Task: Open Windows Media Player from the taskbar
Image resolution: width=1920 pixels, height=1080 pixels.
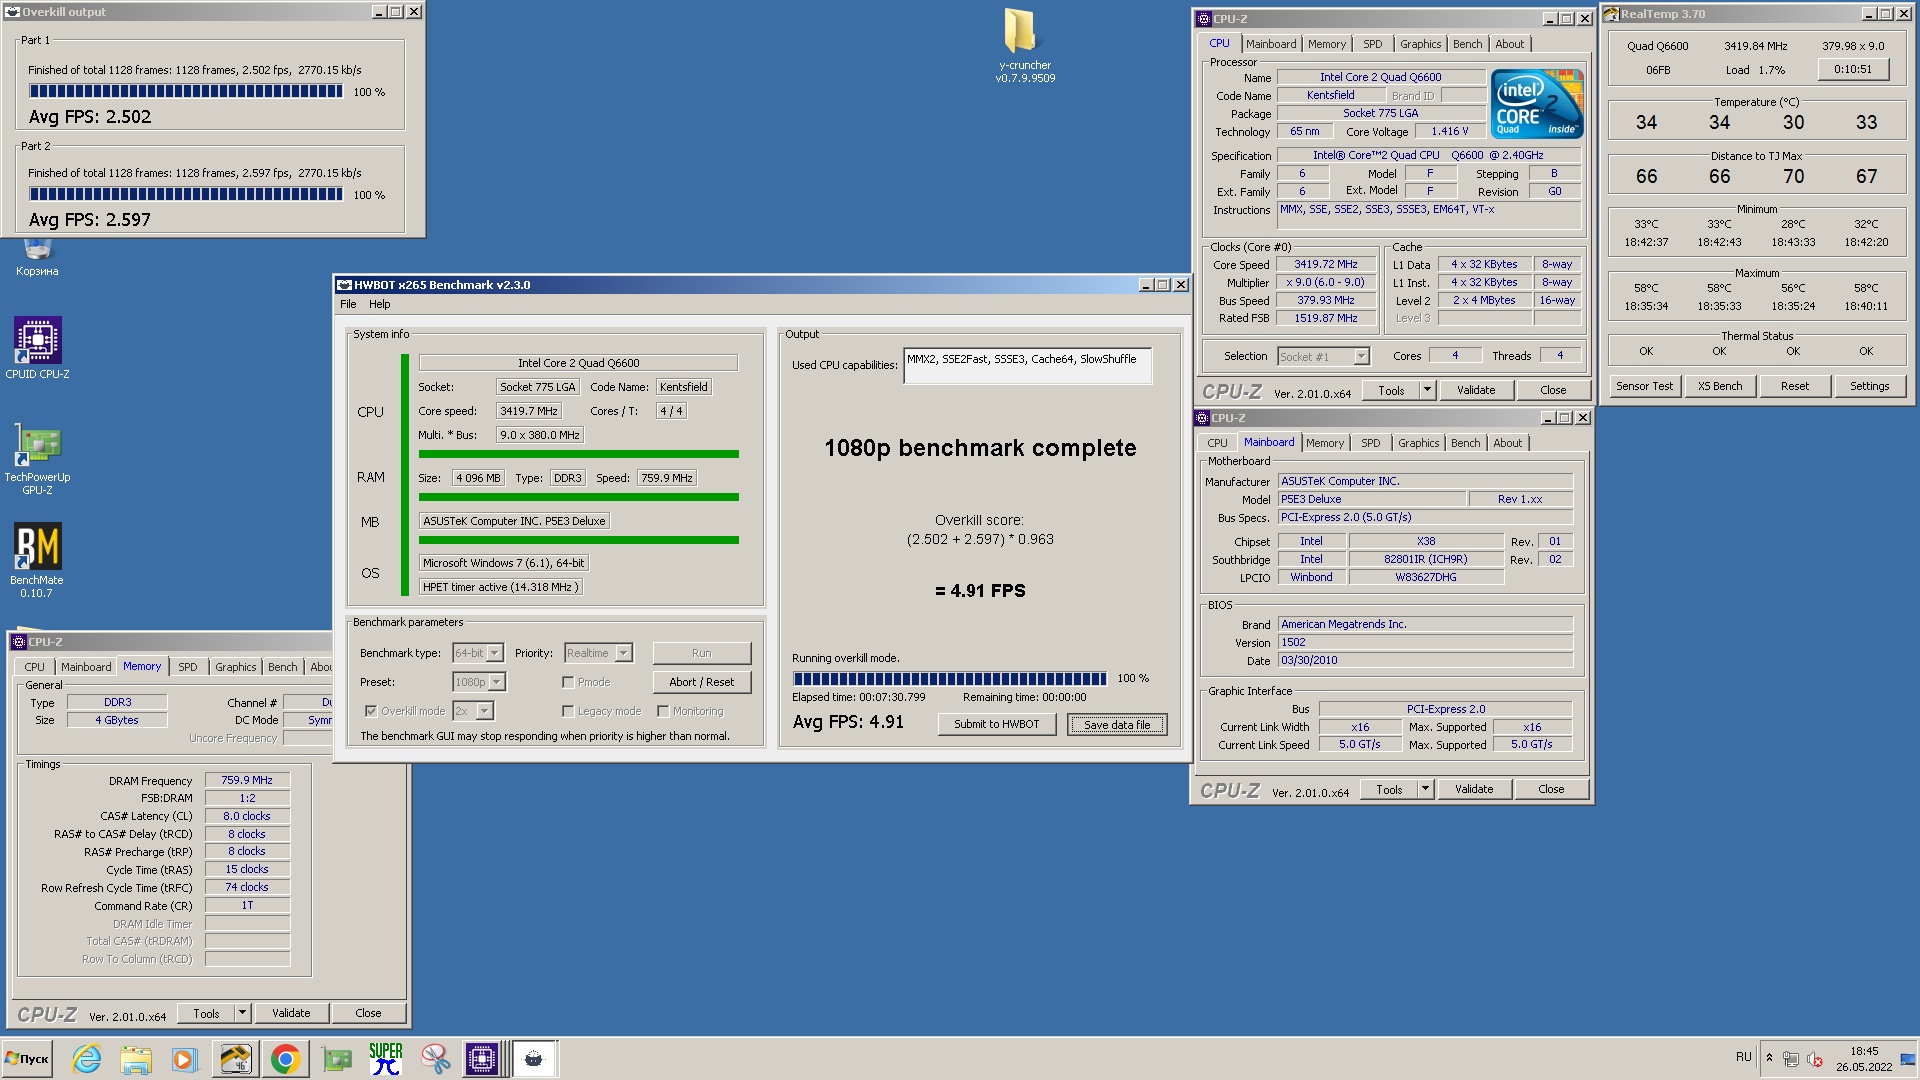Action: point(184,1058)
